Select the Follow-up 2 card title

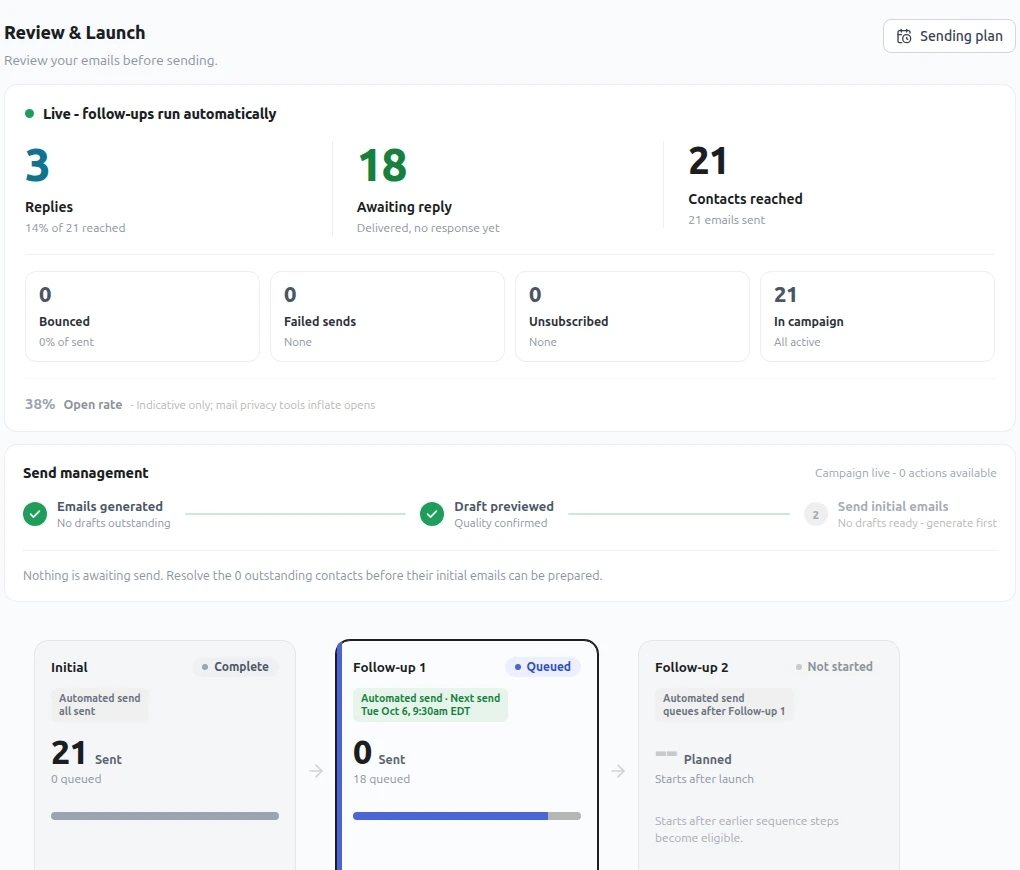pyautogui.click(x=691, y=667)
